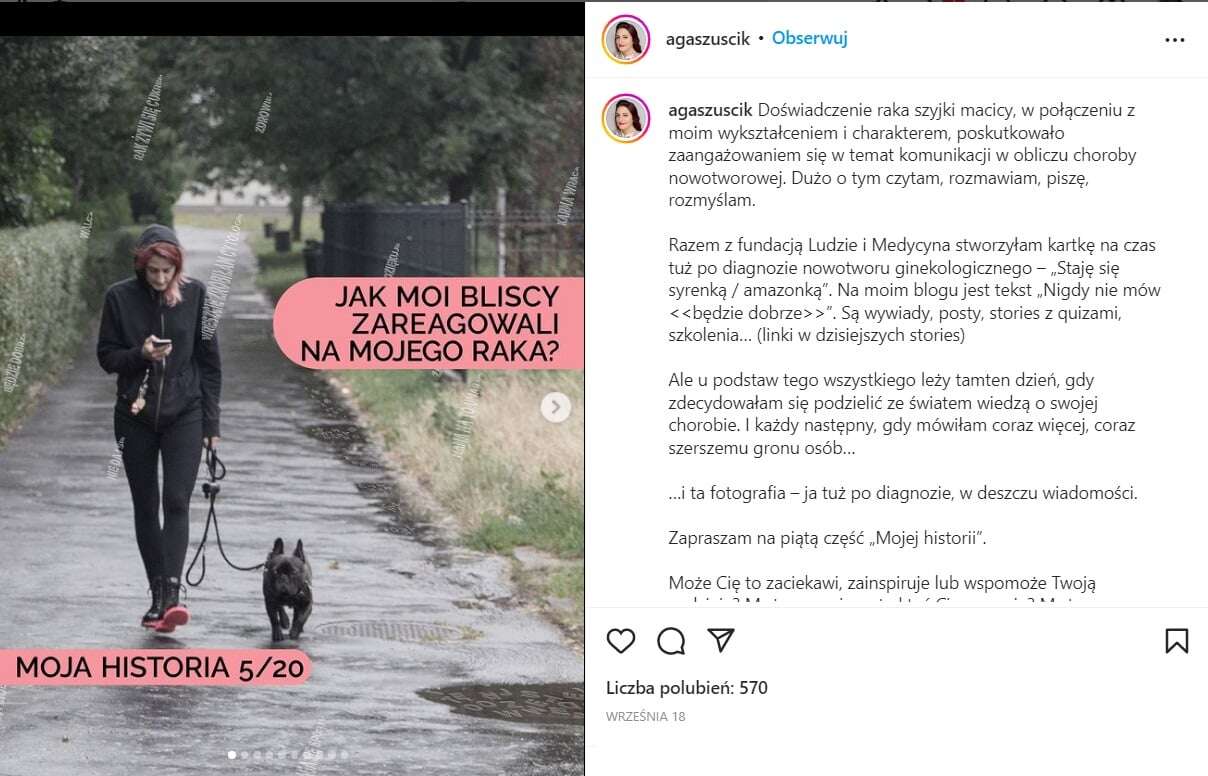
Task: Click the pink JAK MOI BLISCY ZAREAGOWALI banner
Action: (428, 323)
